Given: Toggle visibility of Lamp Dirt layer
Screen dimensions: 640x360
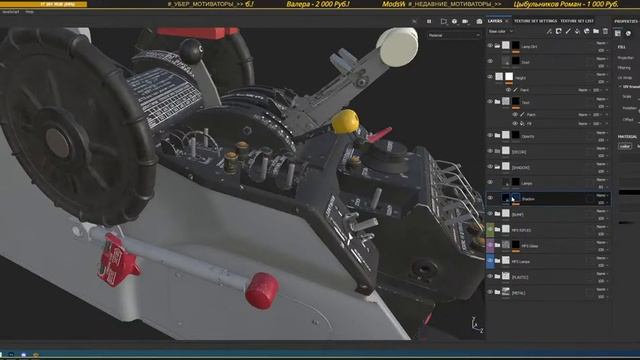Looking at the screenshot, I should [x=490, y=46].
